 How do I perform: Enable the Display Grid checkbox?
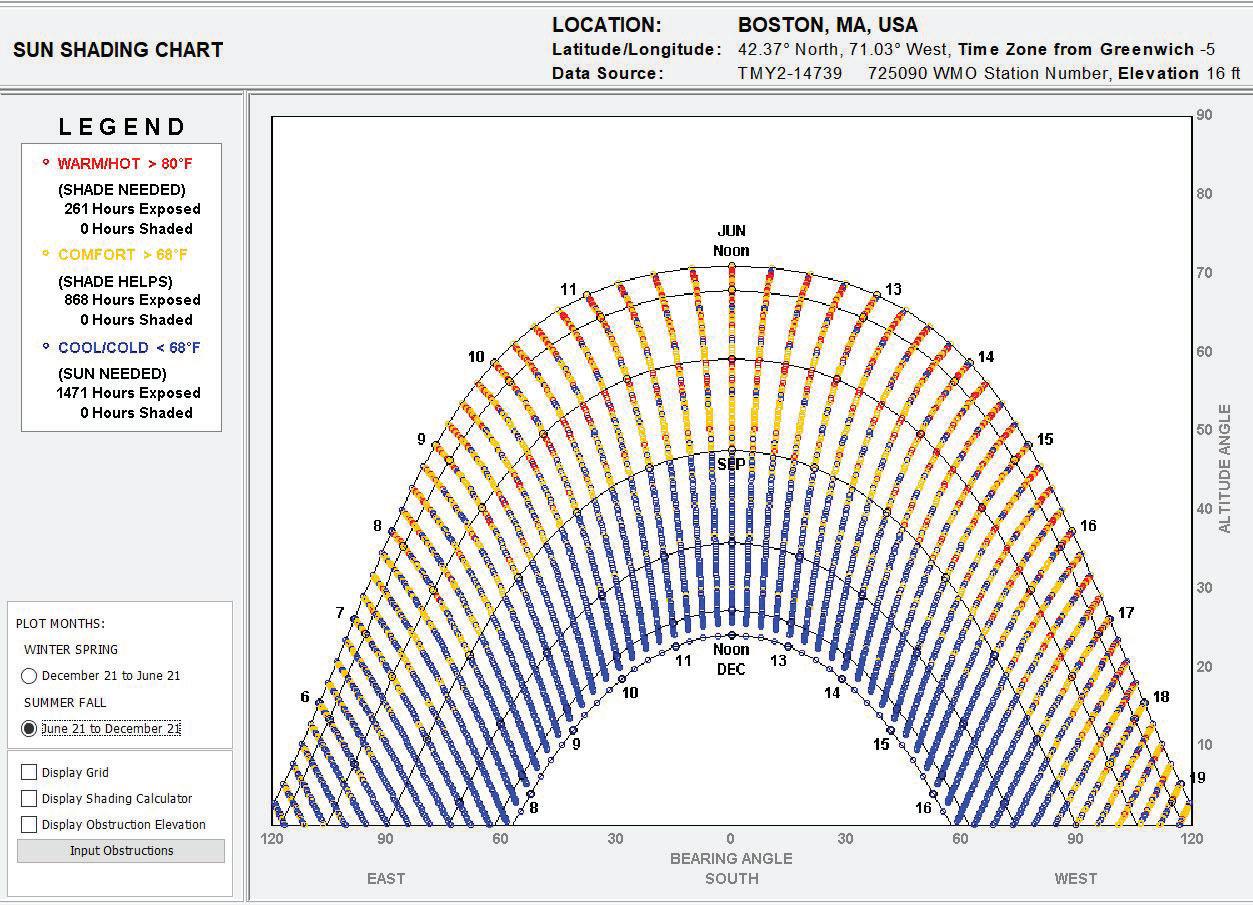pos(29,772)
